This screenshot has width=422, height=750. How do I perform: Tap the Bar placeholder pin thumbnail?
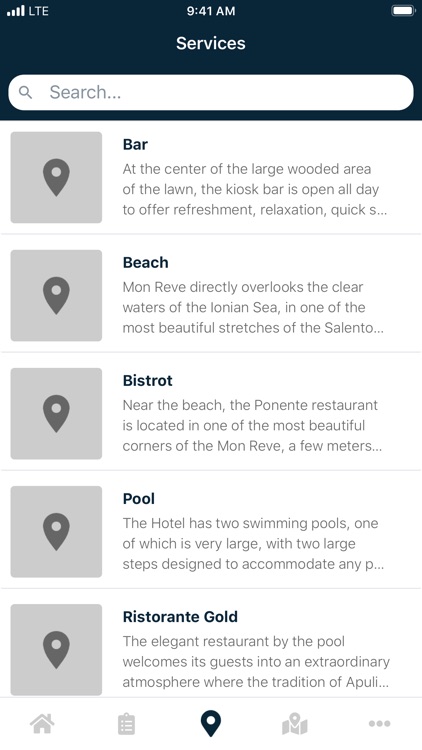click(56, 177)
